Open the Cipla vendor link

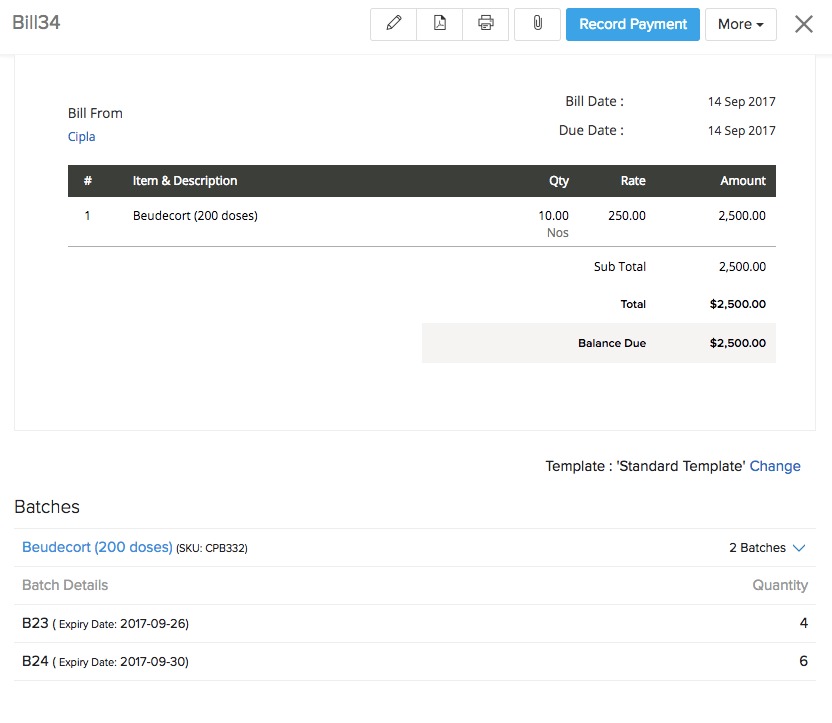pyautogui.click(x=82, y=137)
